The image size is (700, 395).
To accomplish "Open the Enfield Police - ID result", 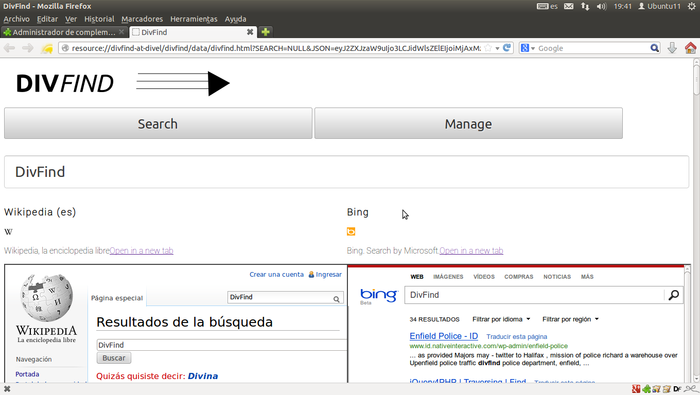I will point(444,336).
